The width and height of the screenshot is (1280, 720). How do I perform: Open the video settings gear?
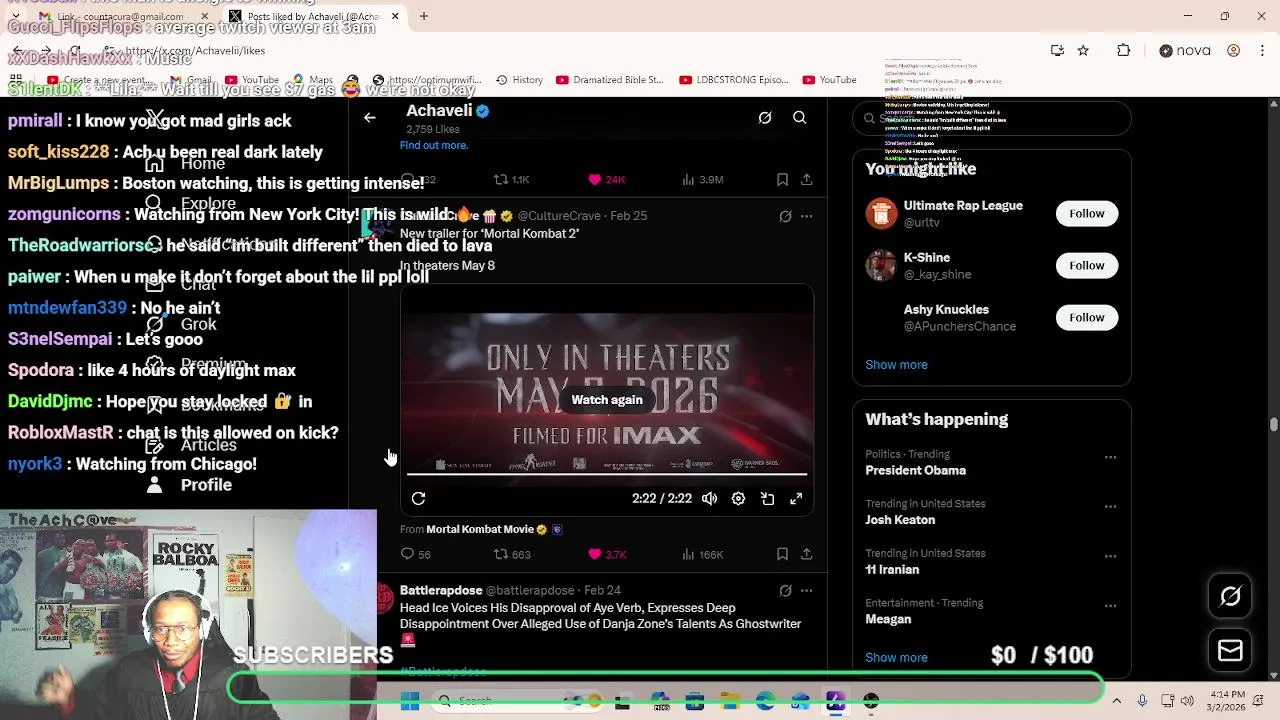click(x=738, y=498)
